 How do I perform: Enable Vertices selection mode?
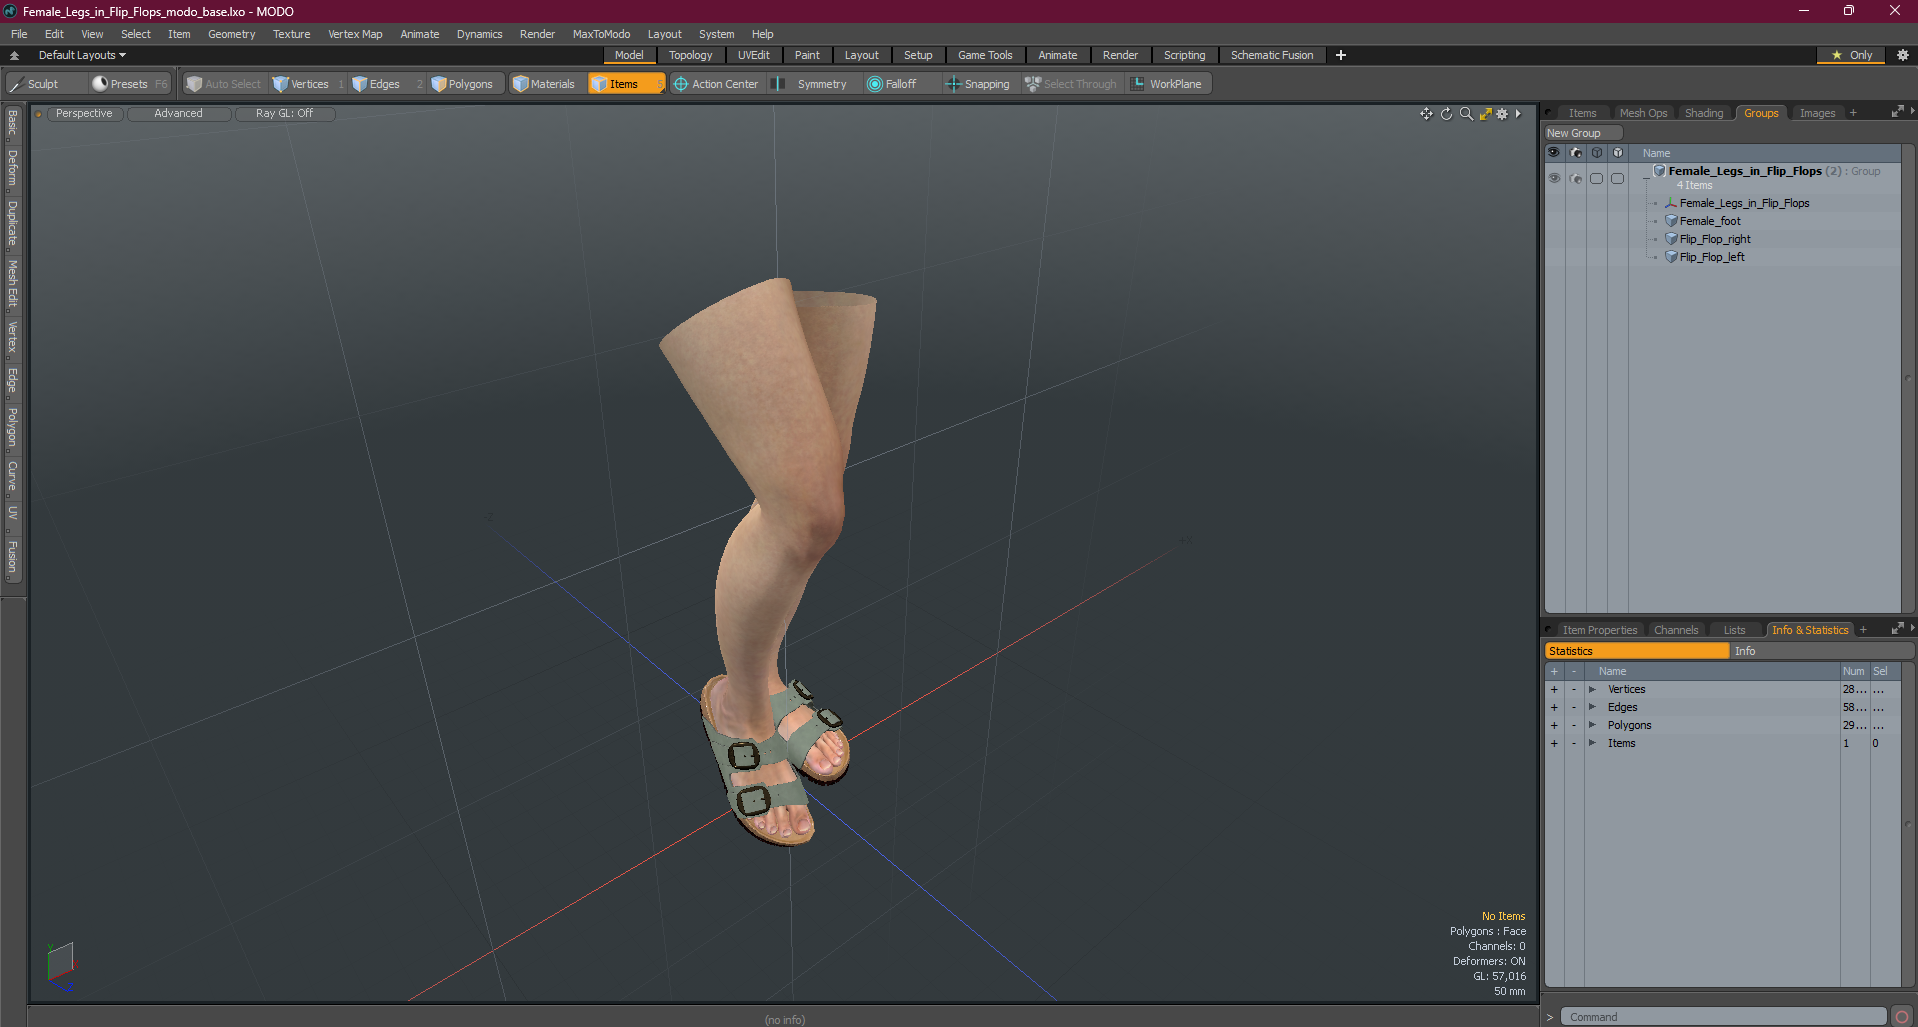(x=308, y=84)
